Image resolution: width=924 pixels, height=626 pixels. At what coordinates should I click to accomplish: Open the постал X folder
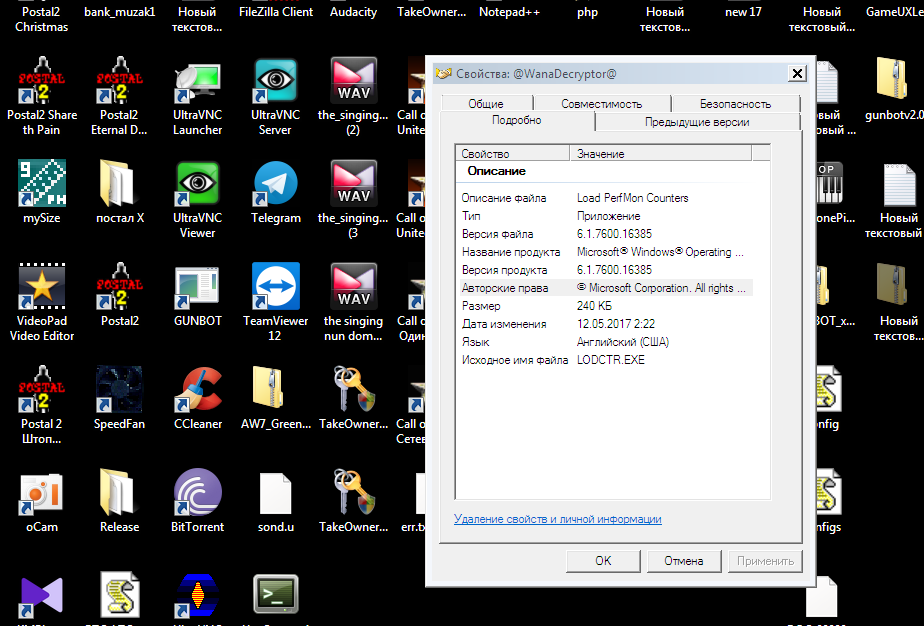click(x=119, y=183)
